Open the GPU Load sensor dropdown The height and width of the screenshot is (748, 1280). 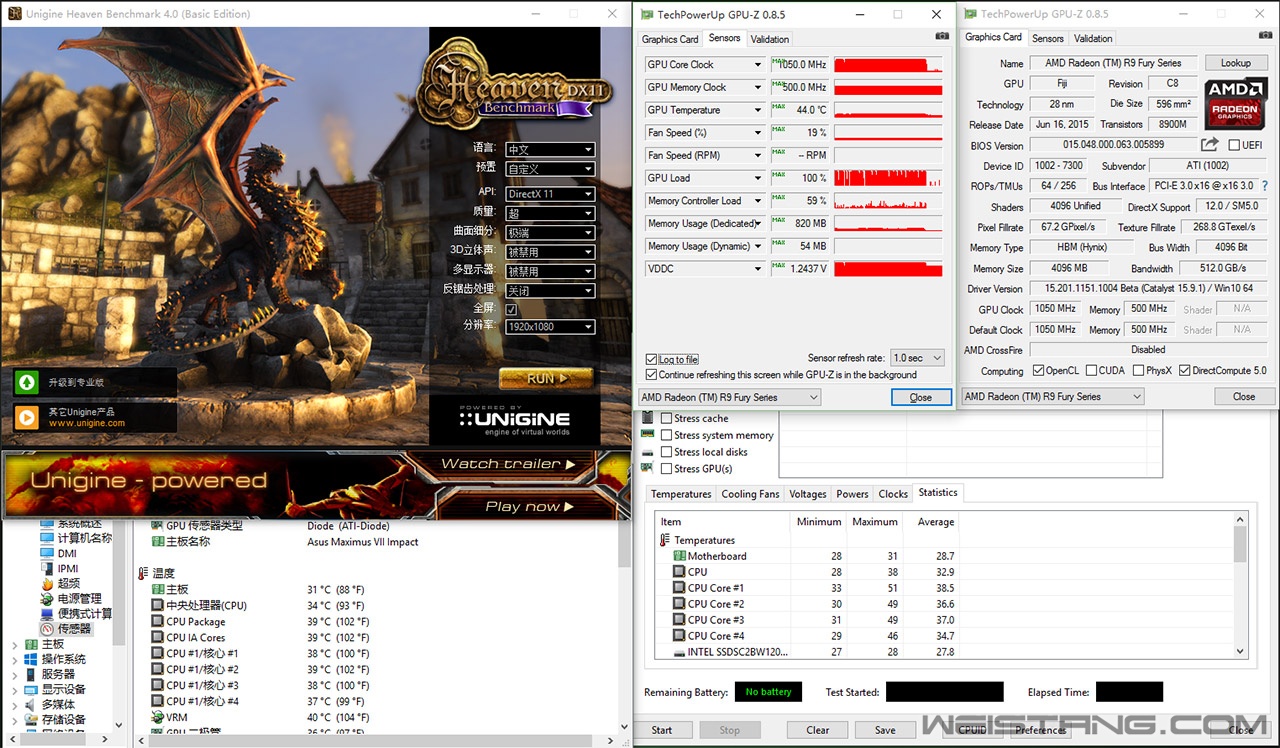coord(757,178)
